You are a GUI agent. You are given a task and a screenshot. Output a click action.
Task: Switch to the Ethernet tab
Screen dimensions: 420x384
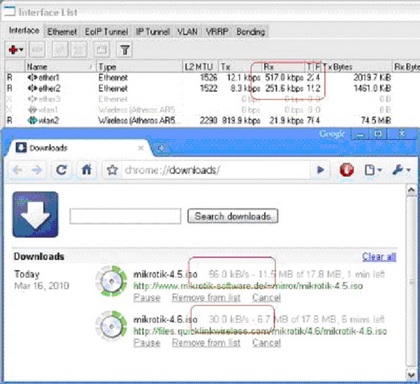(x=62, y=32)
